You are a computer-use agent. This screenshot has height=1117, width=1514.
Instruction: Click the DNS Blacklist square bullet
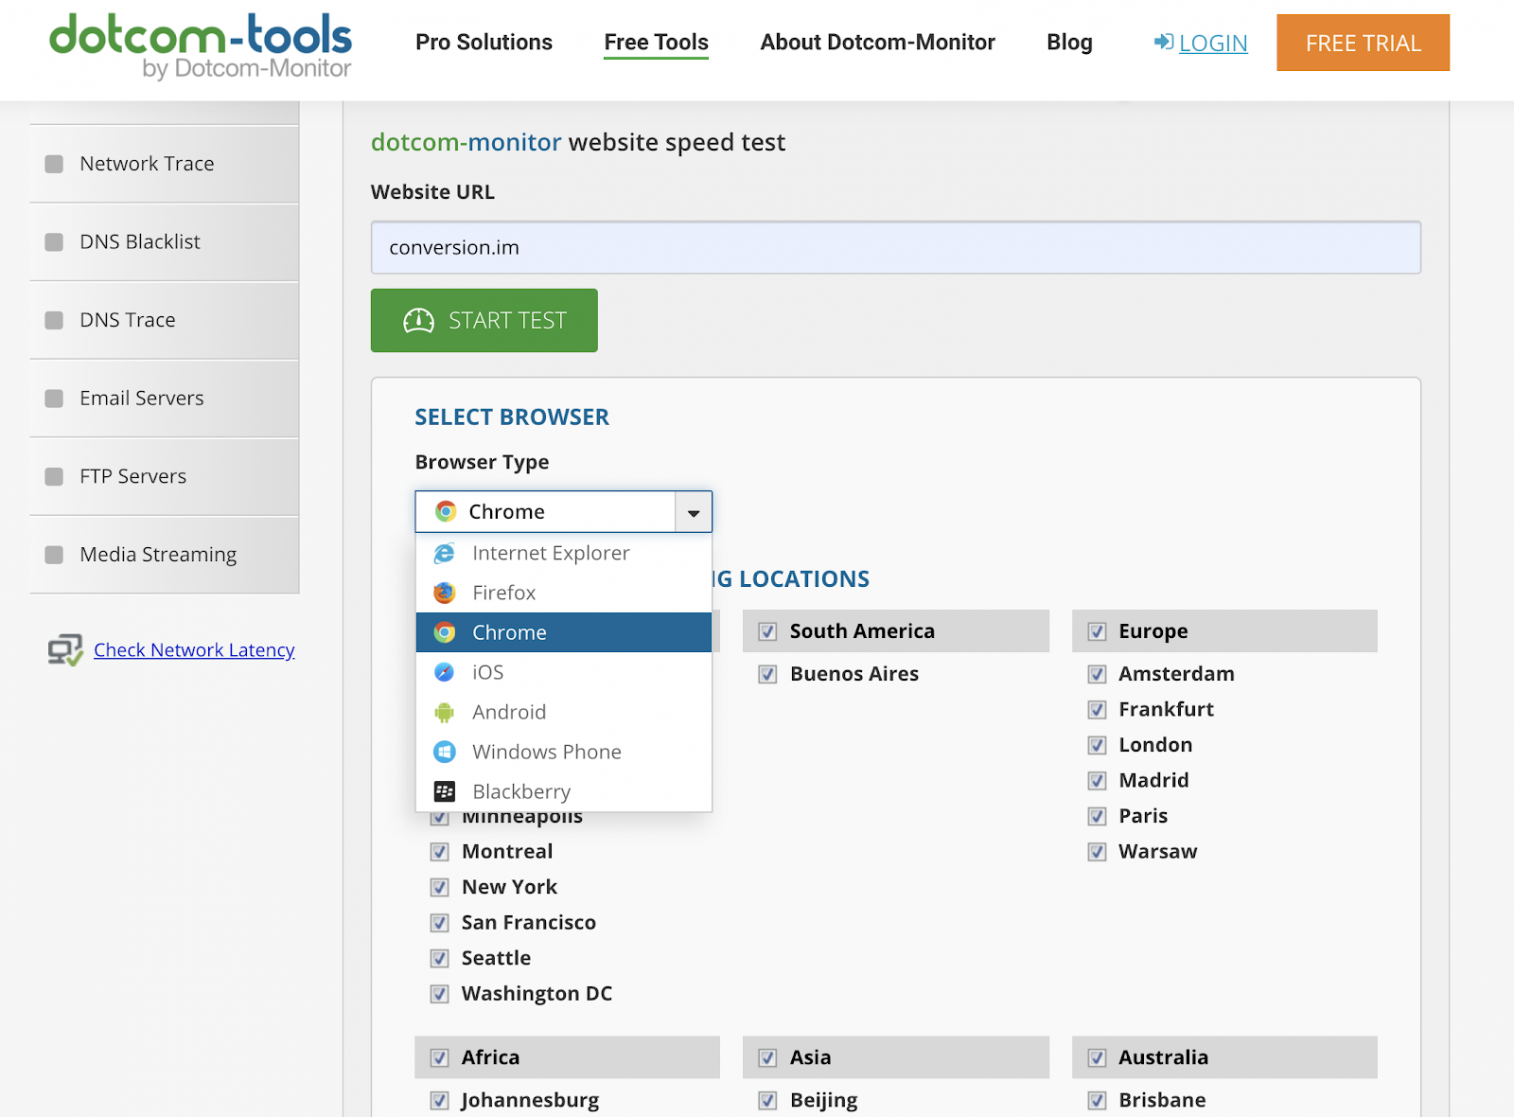click(x=54, y=242)
